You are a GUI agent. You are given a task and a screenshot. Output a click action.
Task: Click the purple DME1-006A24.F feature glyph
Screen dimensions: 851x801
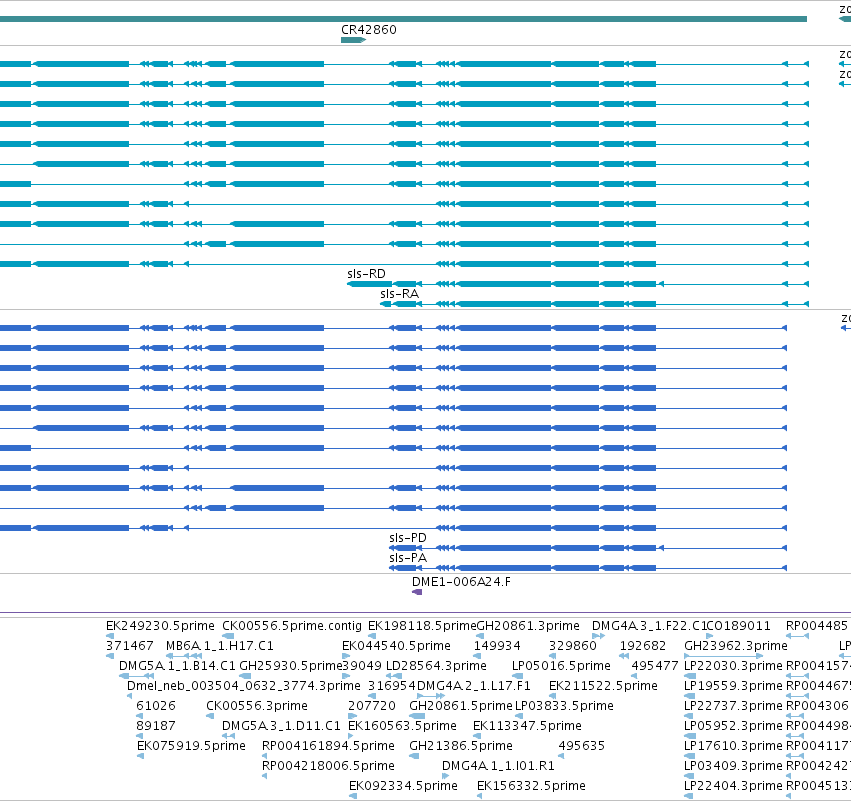pos(417,592)
